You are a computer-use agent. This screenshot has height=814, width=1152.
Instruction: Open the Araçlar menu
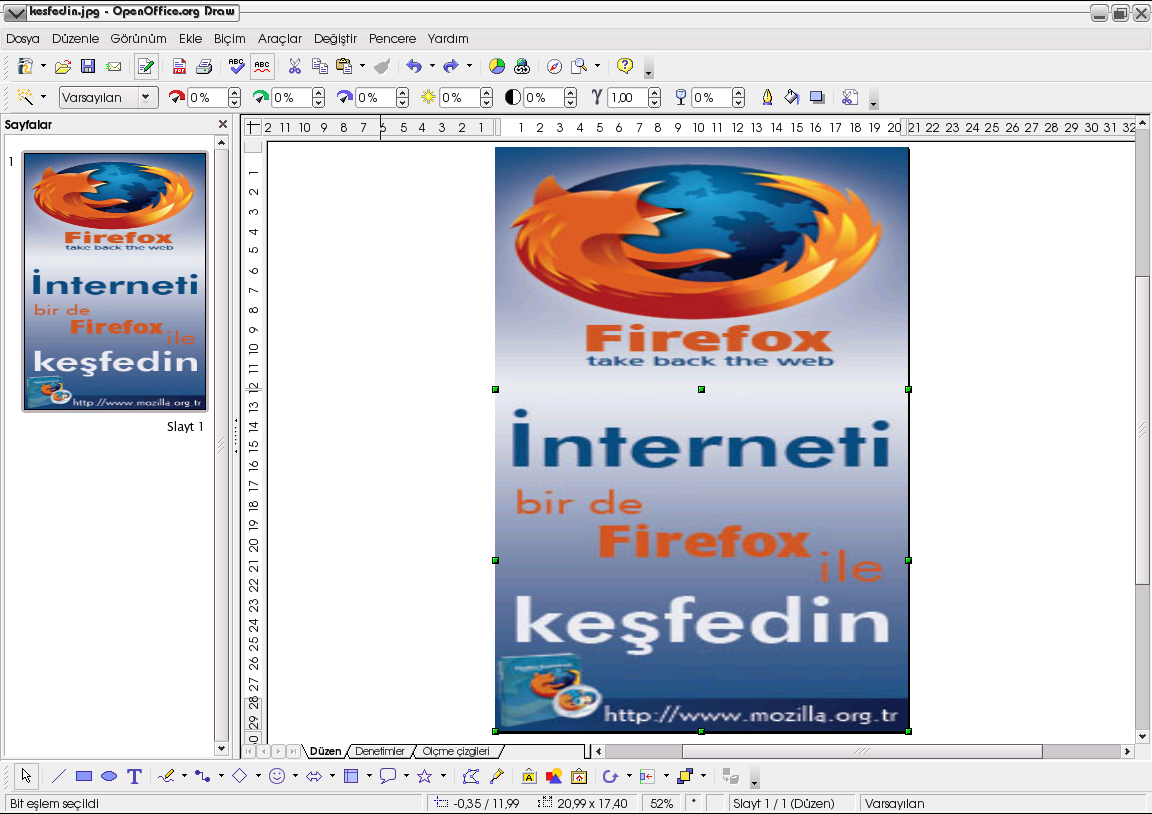[x=280, y=38]
